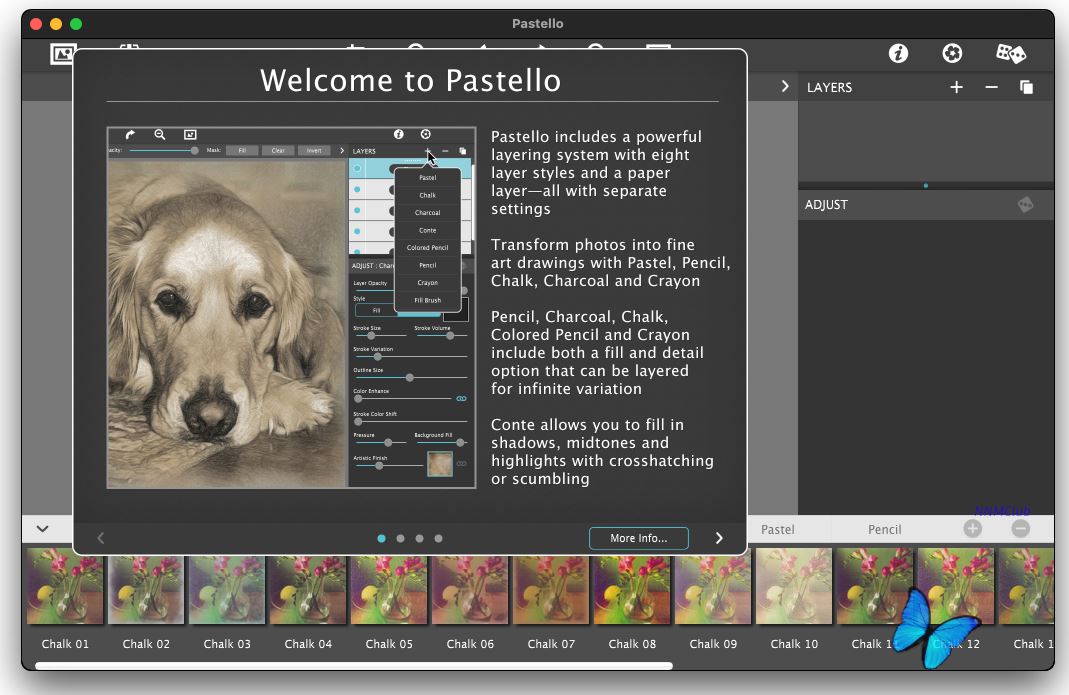The height and width of the screenshot is (695, 1069).
Task: Select the Chalk 06 preset thumbnail
Action: coord(470,587)
